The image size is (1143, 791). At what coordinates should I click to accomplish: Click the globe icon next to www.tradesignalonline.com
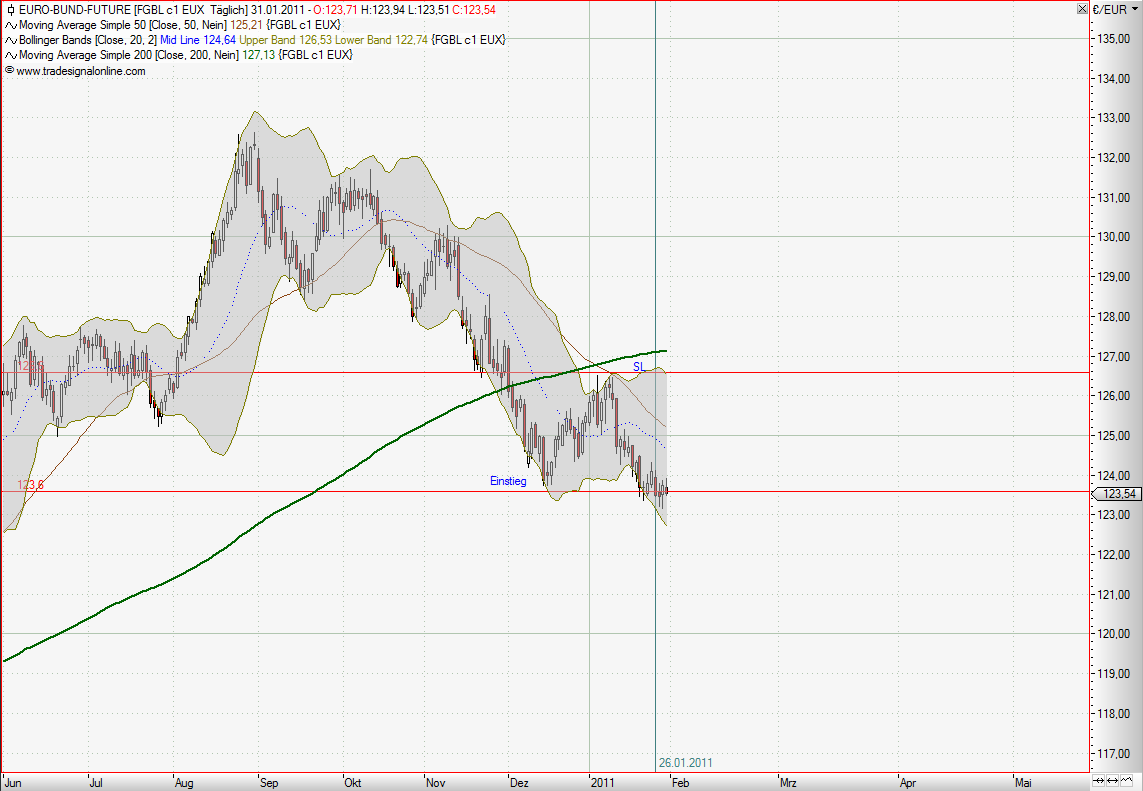(9, 70)
